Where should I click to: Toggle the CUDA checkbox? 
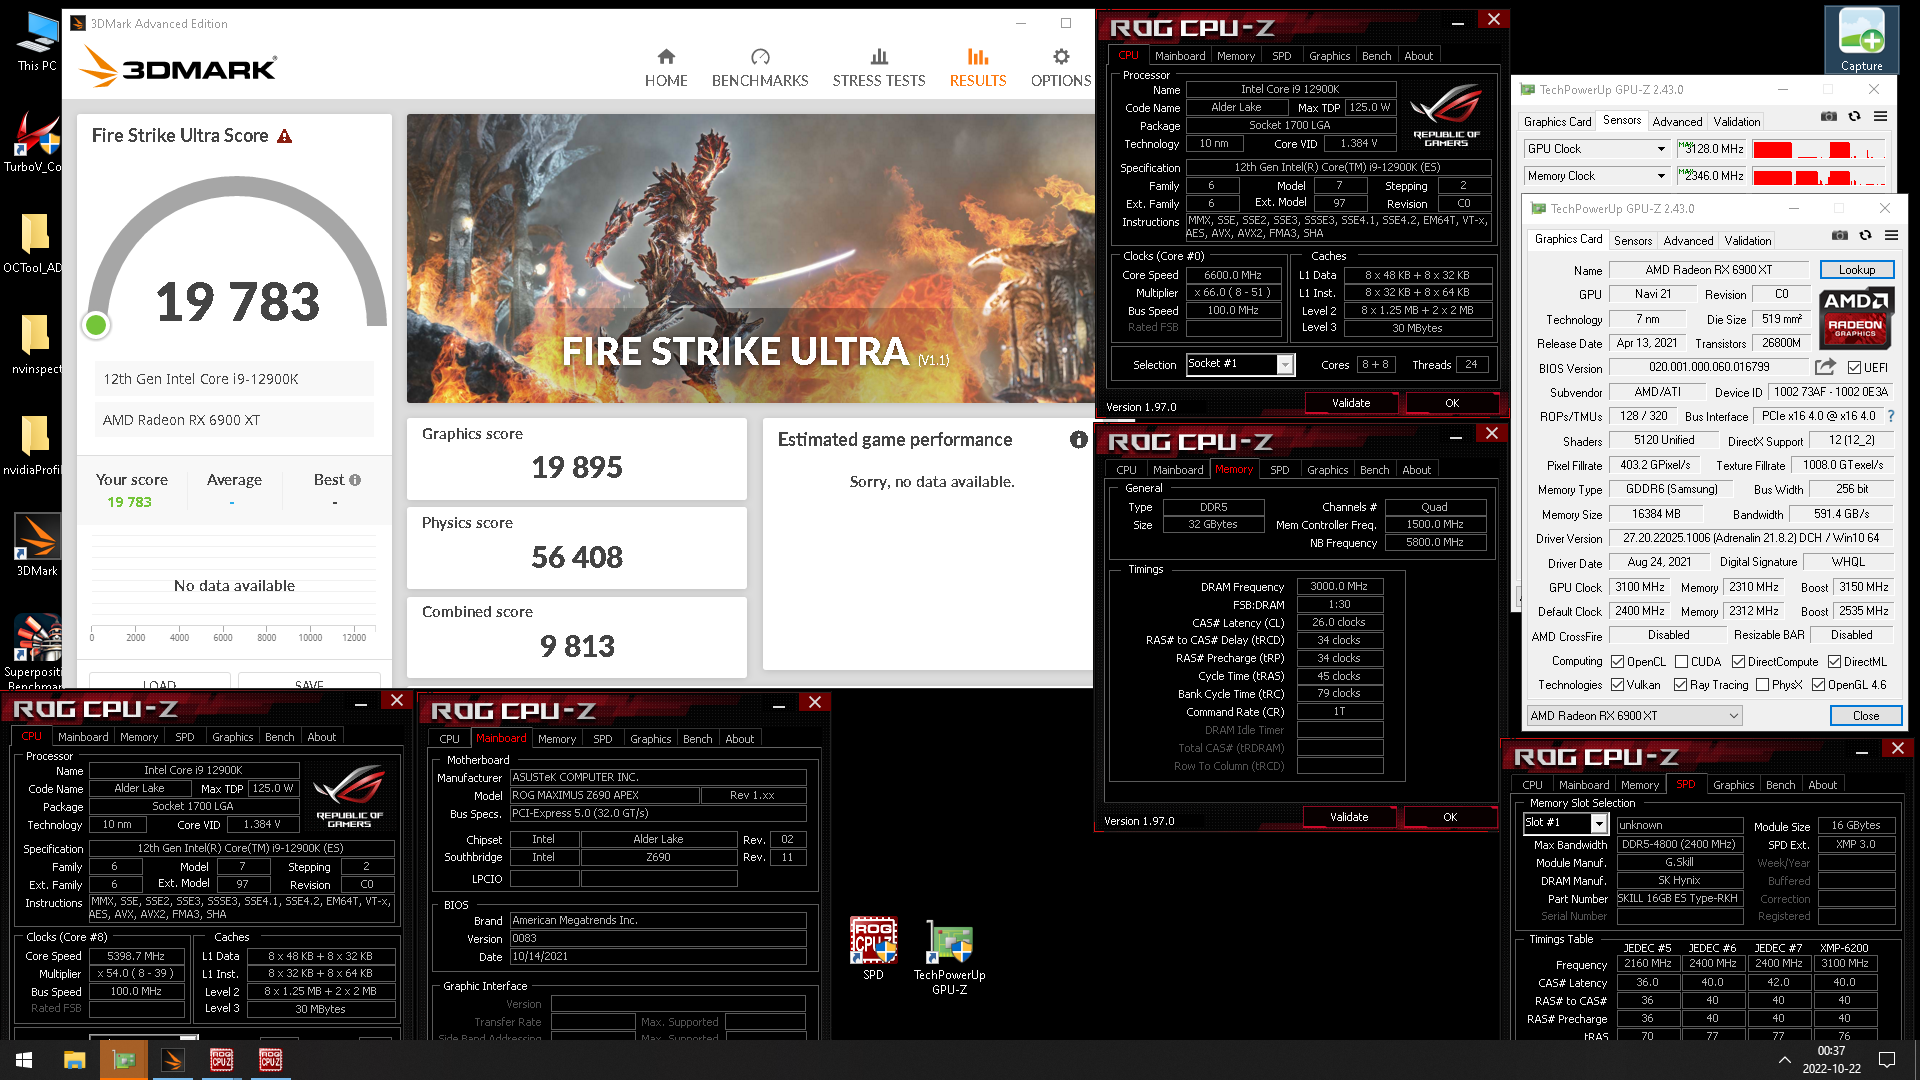[x=1681, y=662]
